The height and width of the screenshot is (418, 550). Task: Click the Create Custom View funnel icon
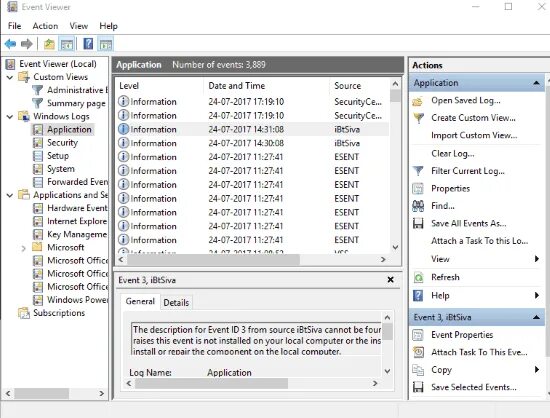pyautogui.click(x=418, y=118)
